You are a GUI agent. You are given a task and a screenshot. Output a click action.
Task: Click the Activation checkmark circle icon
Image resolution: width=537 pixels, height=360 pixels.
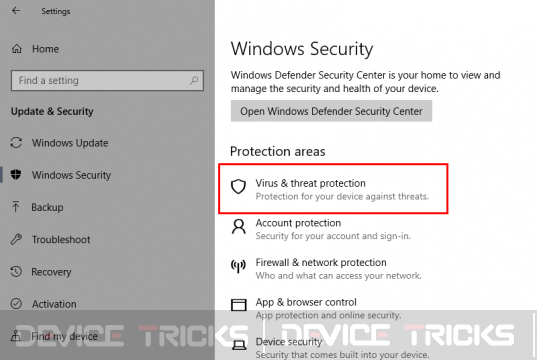coord(16,304)
